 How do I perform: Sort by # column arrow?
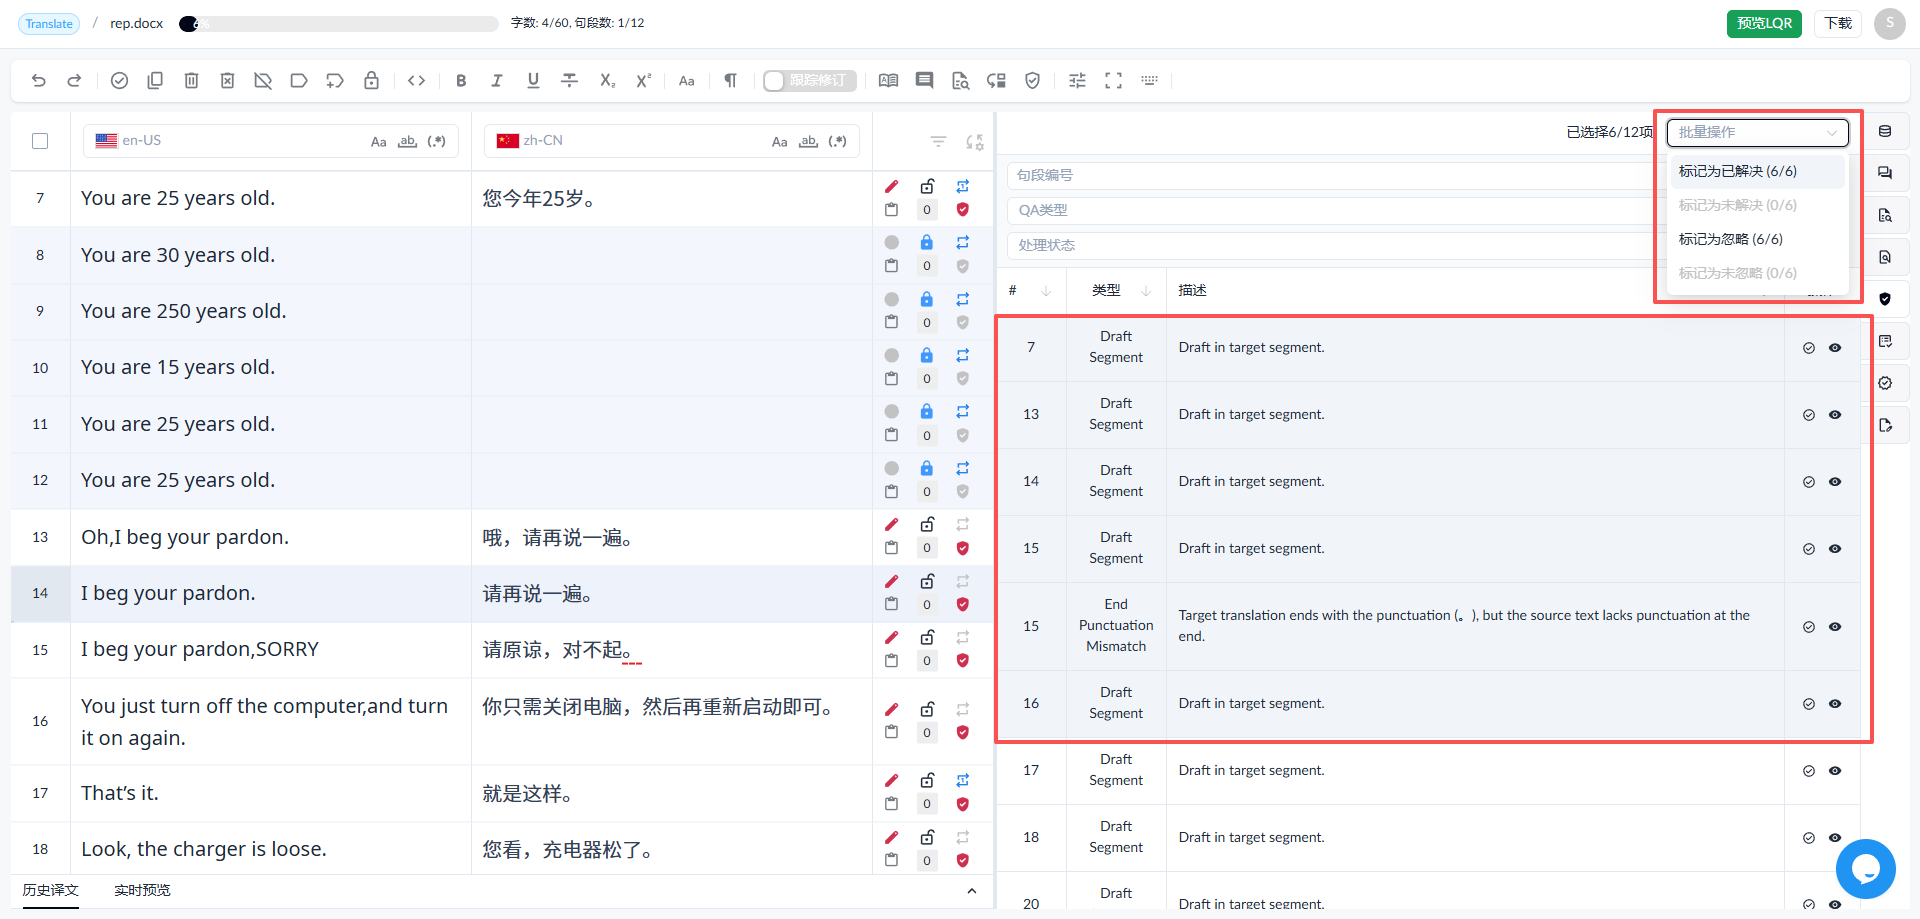click(1046, 291)
